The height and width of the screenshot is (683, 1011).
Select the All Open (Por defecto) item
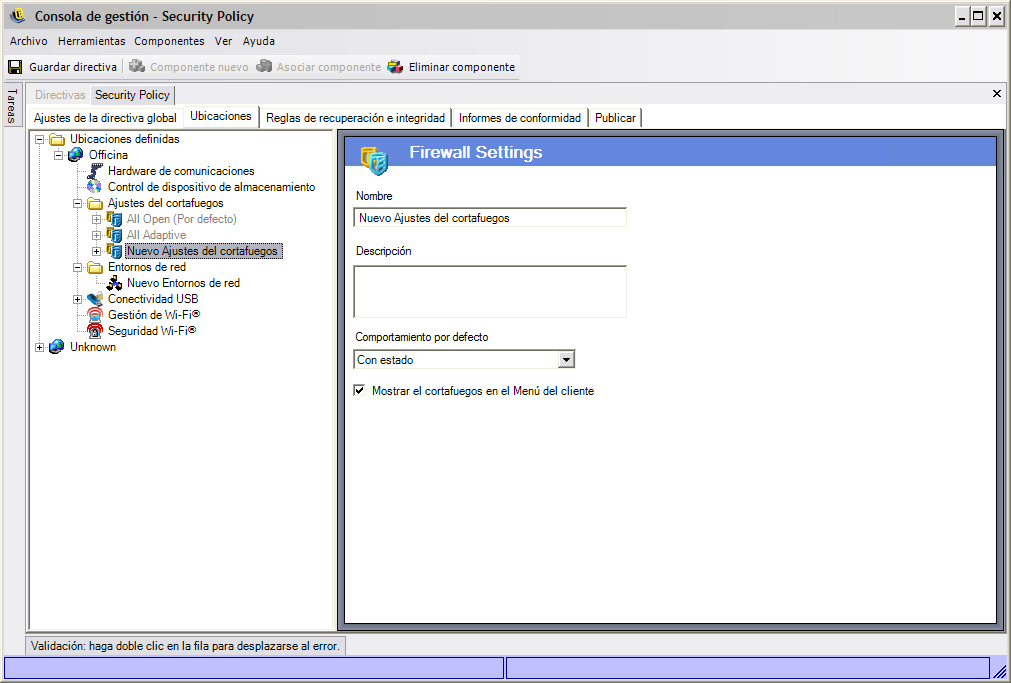(182, 219)
